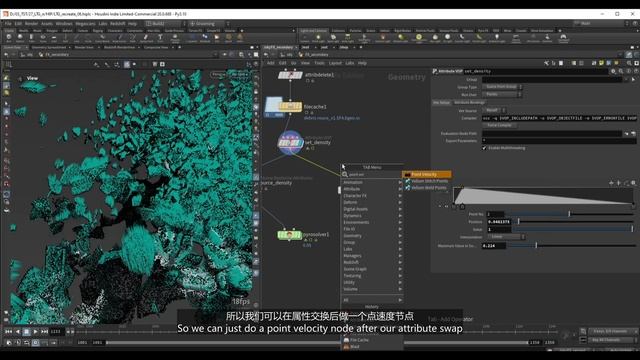Add a Sky Light from shelf
640x360 pixels.
[x=435, y=38]
